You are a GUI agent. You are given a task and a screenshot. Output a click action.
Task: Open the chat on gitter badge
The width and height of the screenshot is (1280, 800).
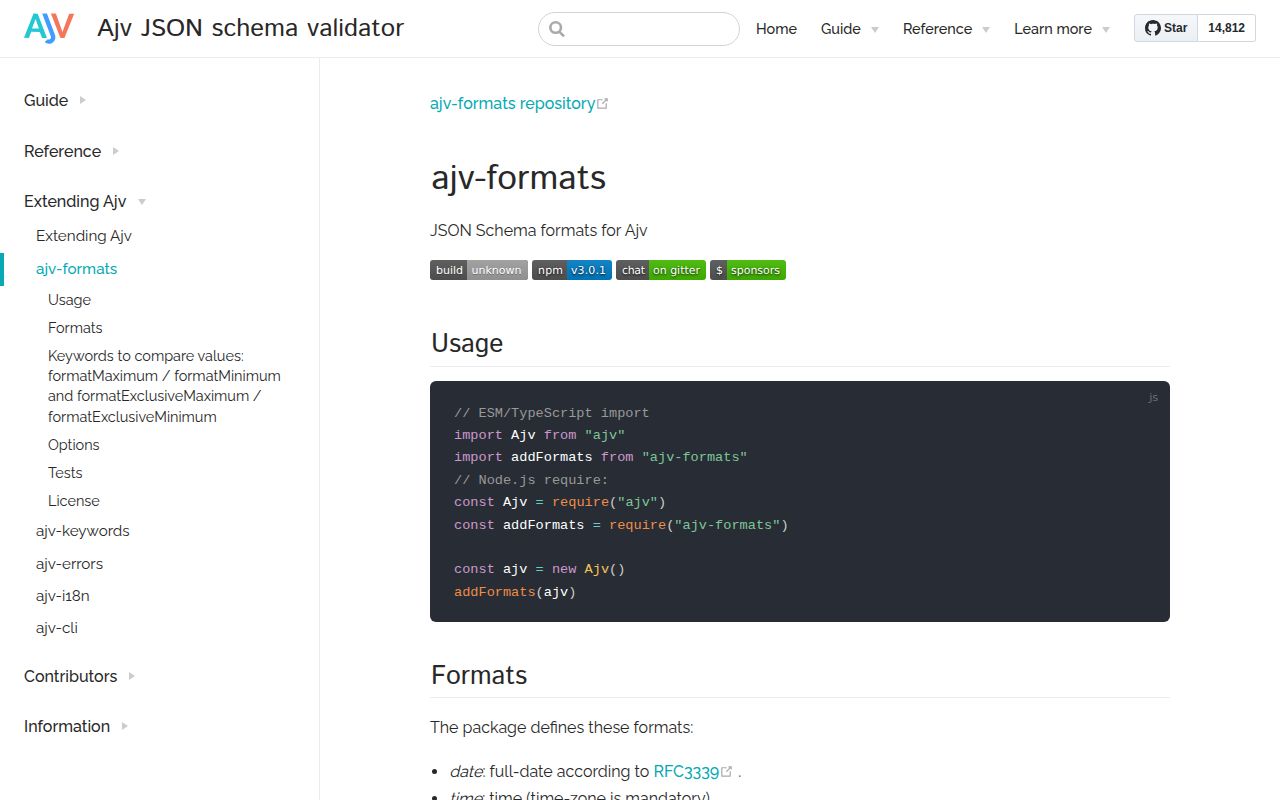click(x=661, y=270)
